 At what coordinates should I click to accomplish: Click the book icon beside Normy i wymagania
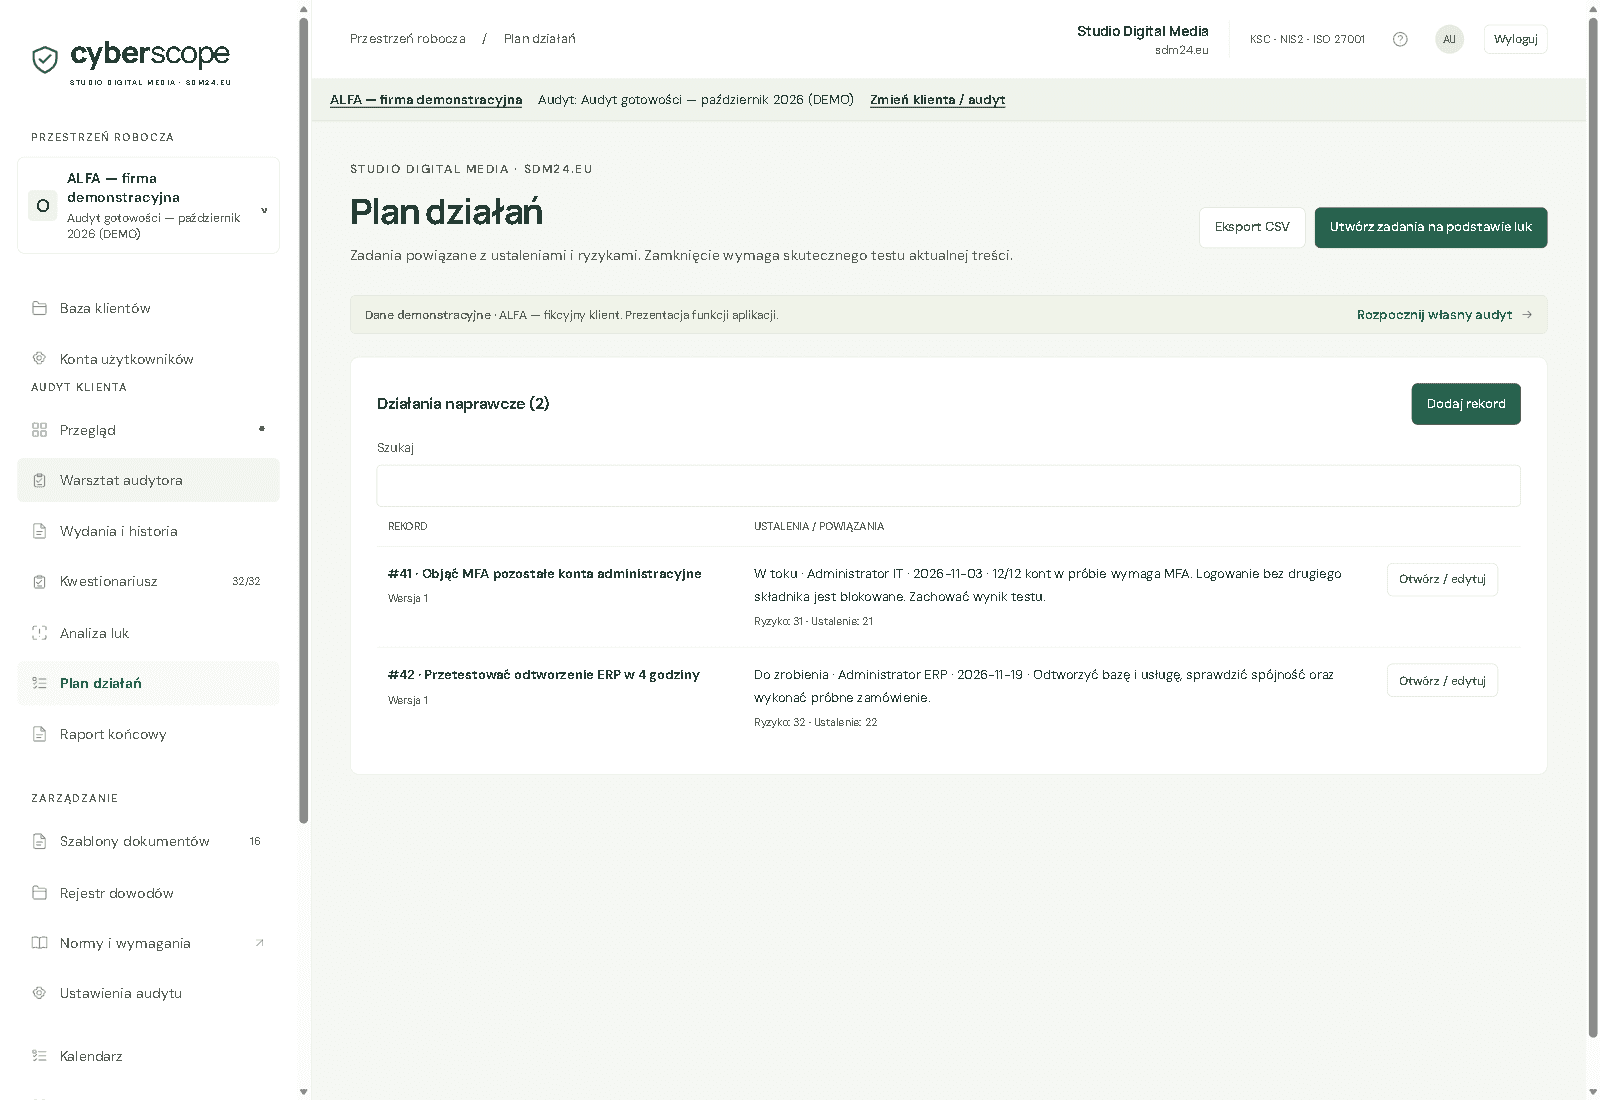pos(40,943)
